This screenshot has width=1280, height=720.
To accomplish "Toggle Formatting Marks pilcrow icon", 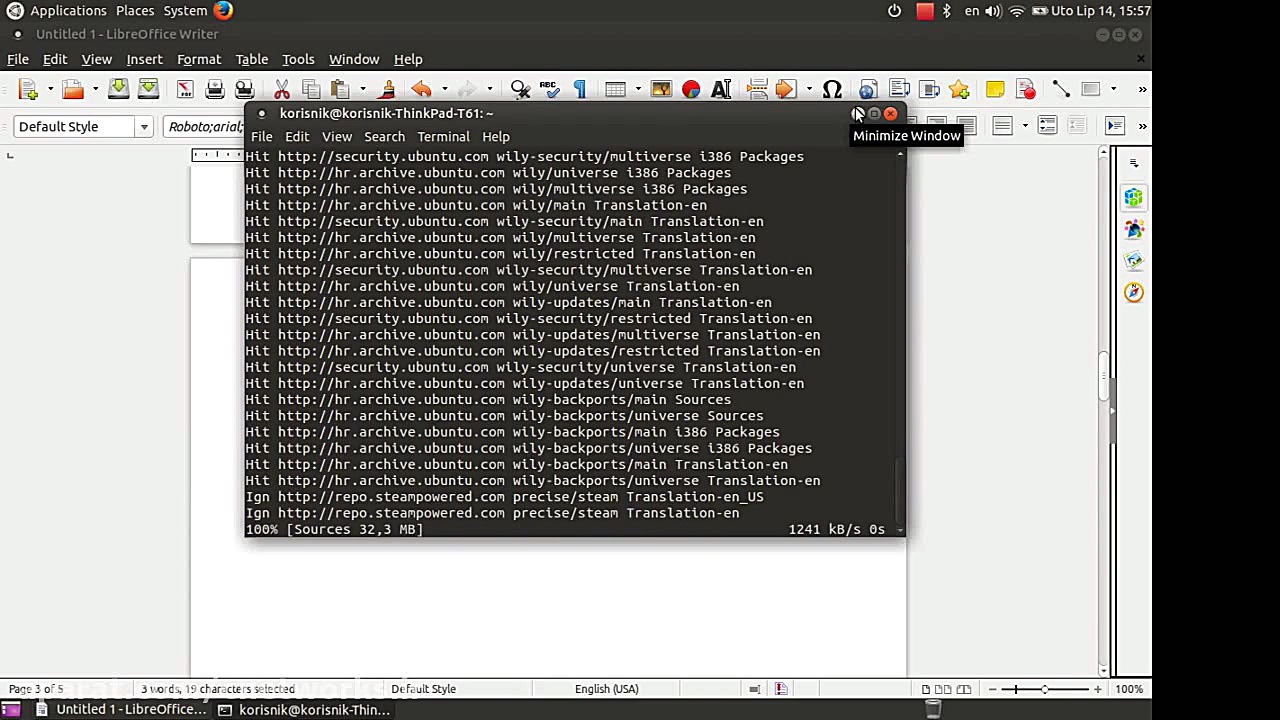I will tap(579, 90).
